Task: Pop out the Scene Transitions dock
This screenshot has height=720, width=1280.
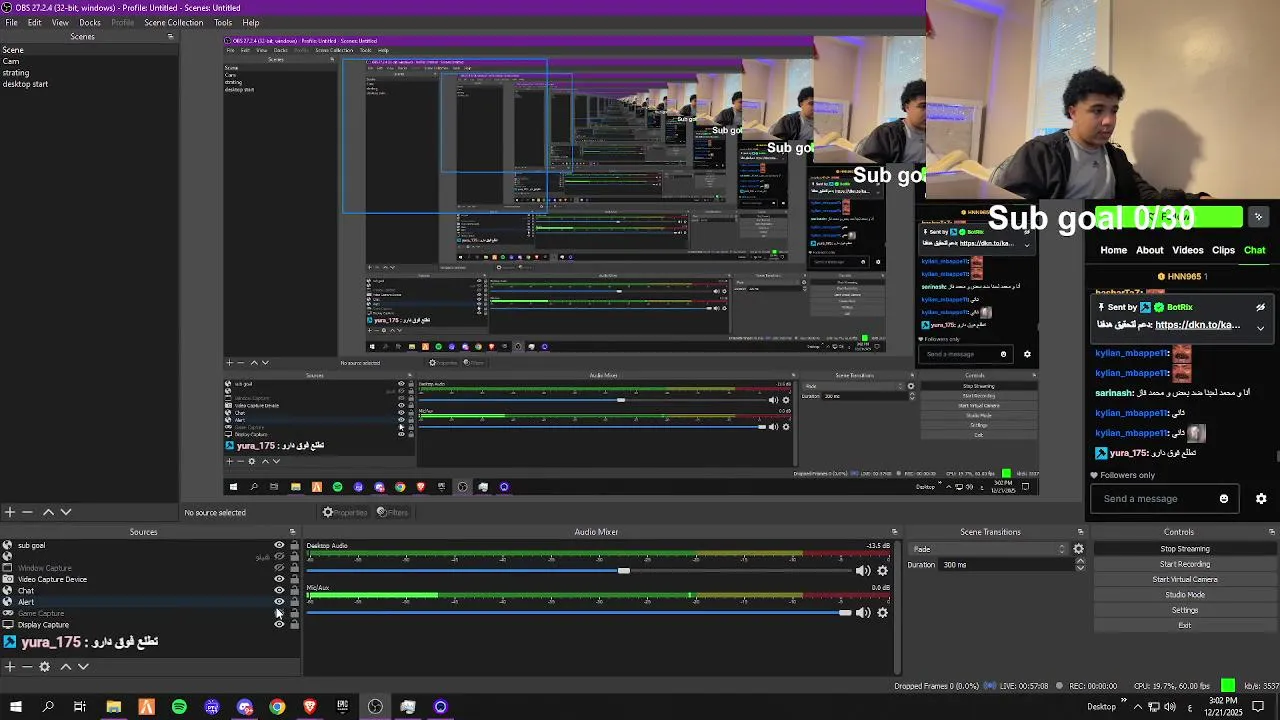Action: 1080,532
